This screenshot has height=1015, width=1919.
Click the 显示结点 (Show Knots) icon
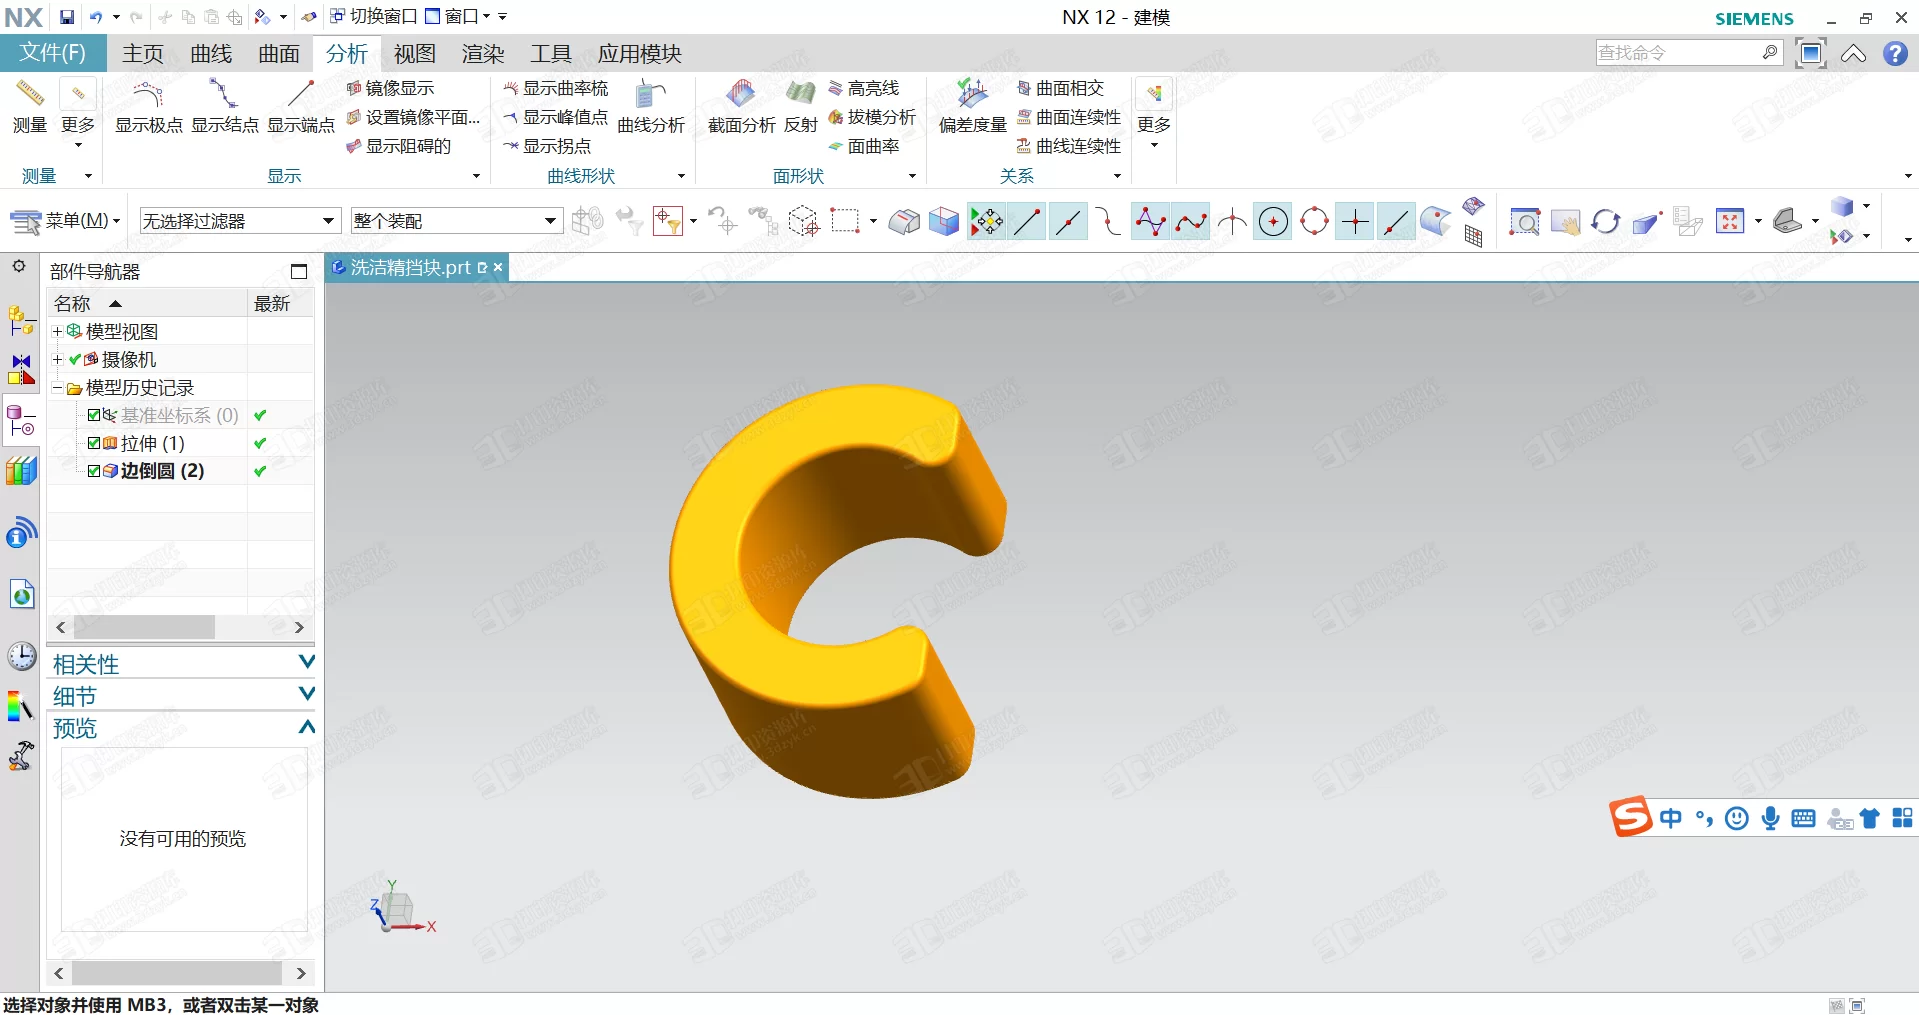[224, 105]
